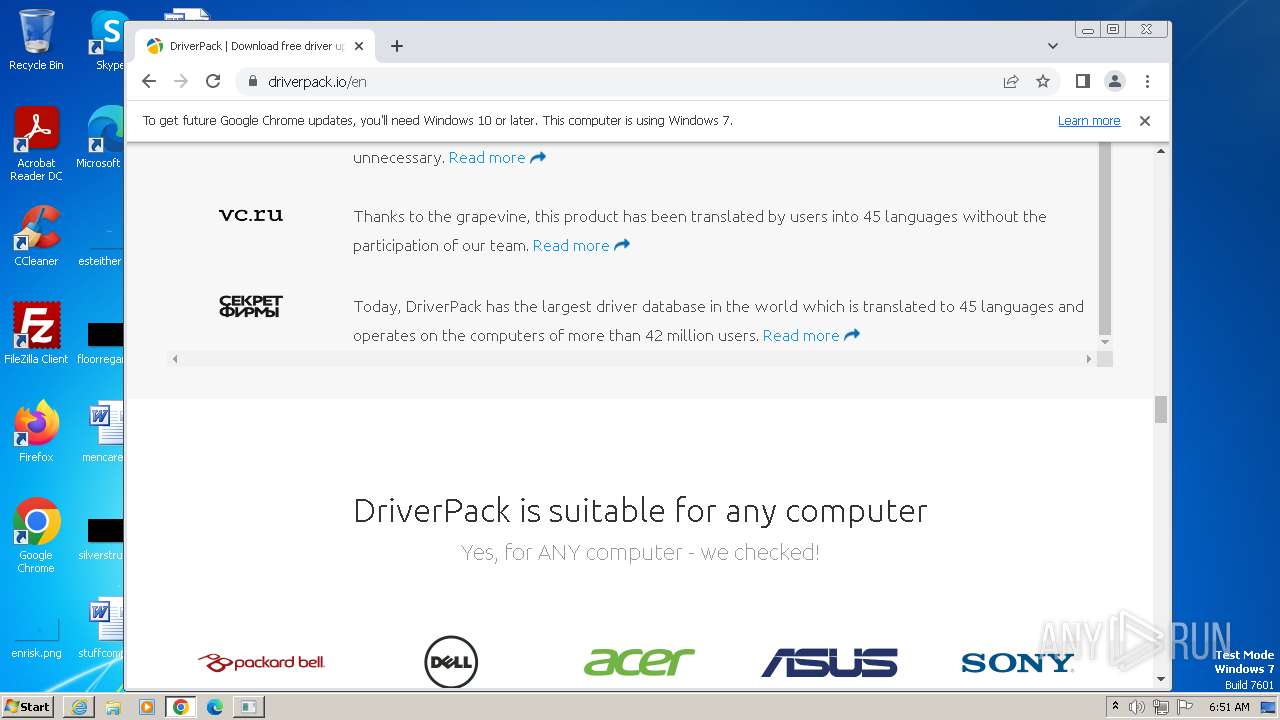Image resolution: width=1280 pixels, height=720 pixels.
Task: Dismiss the Chrome update infobar
Action: coord(1145,120)
